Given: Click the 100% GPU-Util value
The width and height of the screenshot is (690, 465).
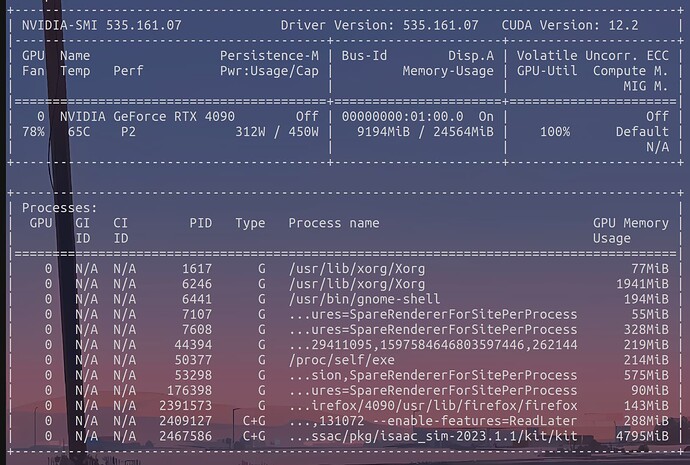Looking at the screenshot, I should click(x=553, y=131).
